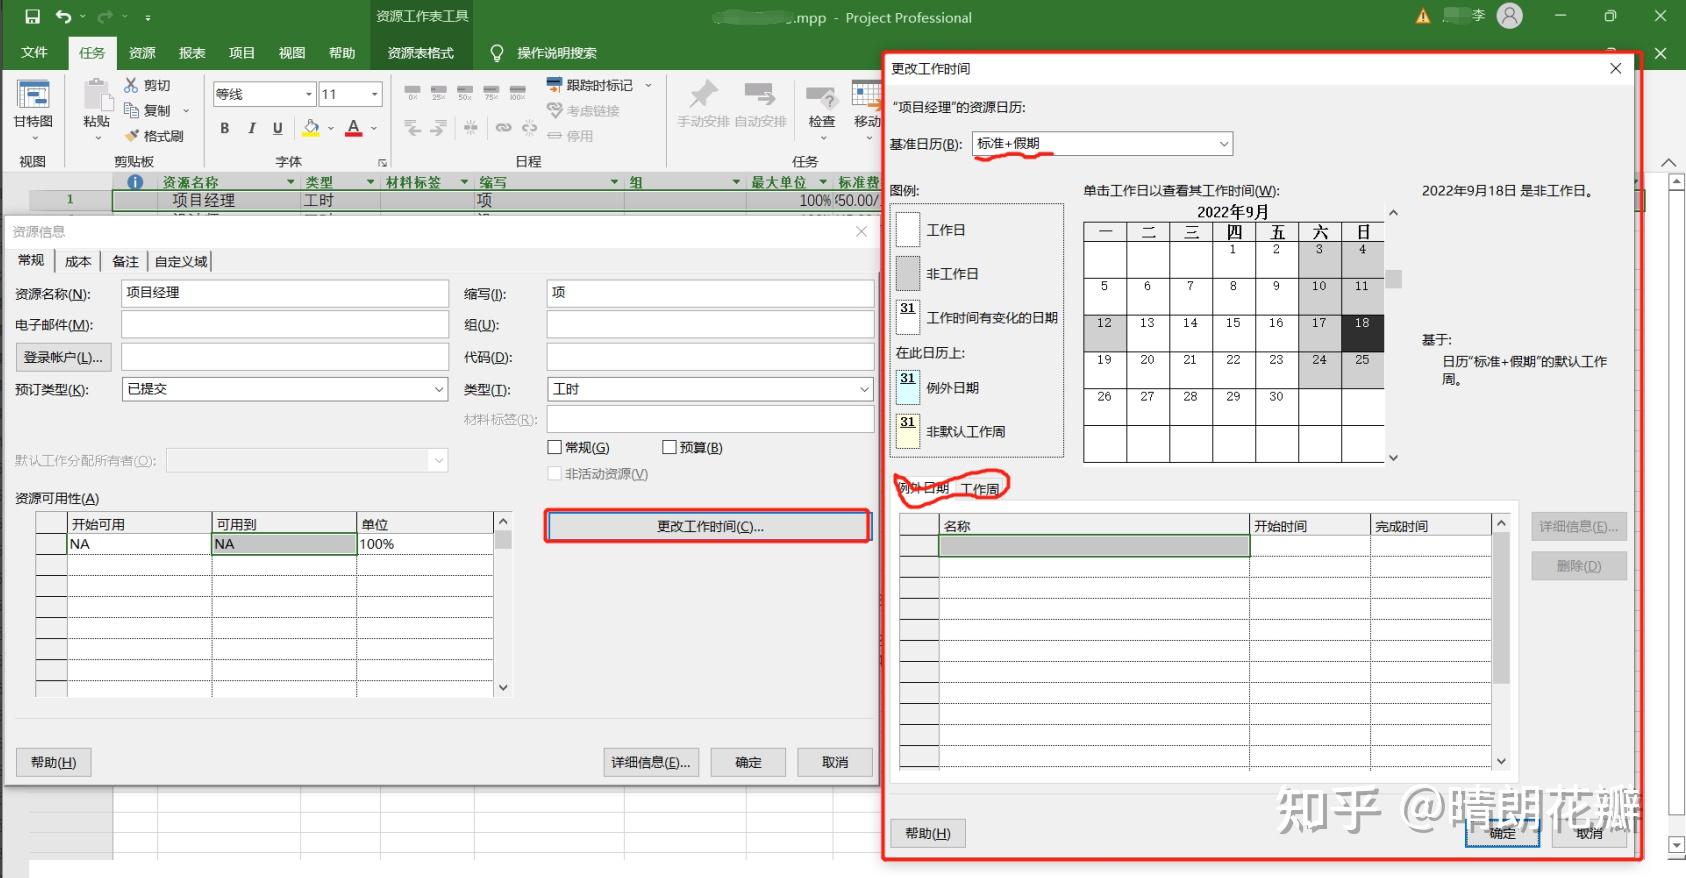This screenshot has width=1686, height=878.
Task: Click the Unlink tasks icon
Action: click(x=529, y=128)
